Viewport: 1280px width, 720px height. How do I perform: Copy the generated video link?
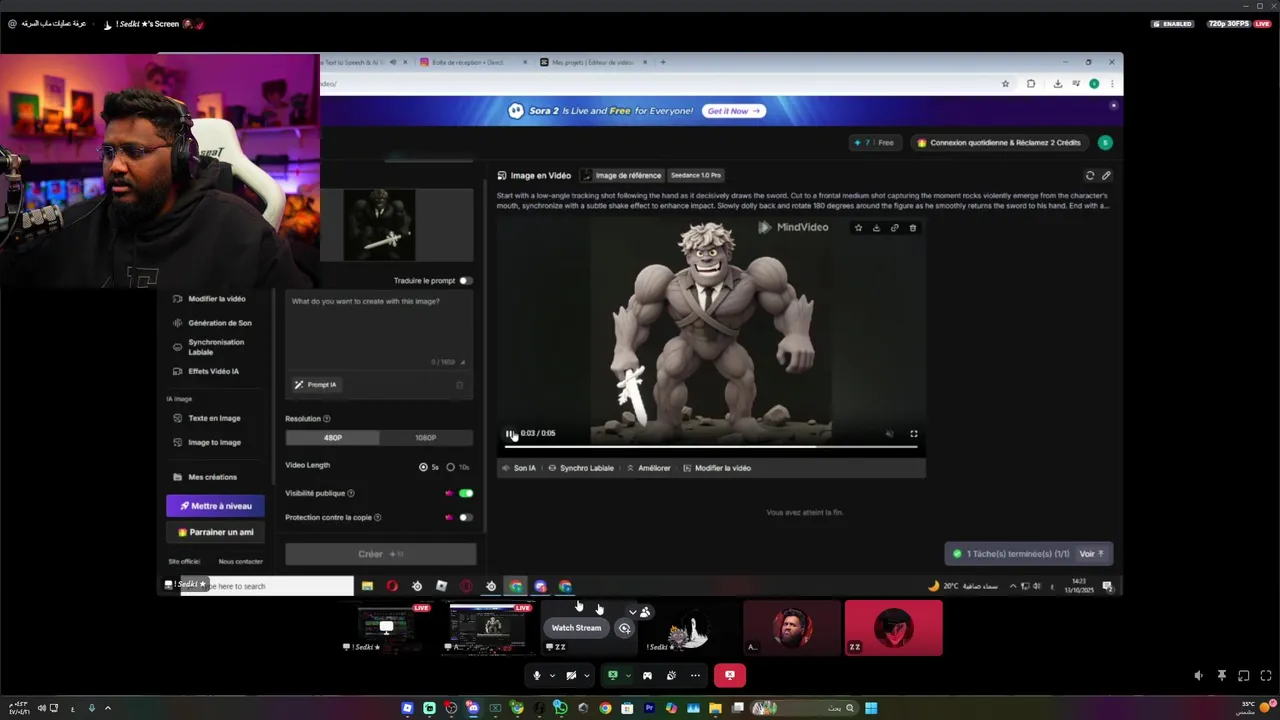[x=894, y=228]
